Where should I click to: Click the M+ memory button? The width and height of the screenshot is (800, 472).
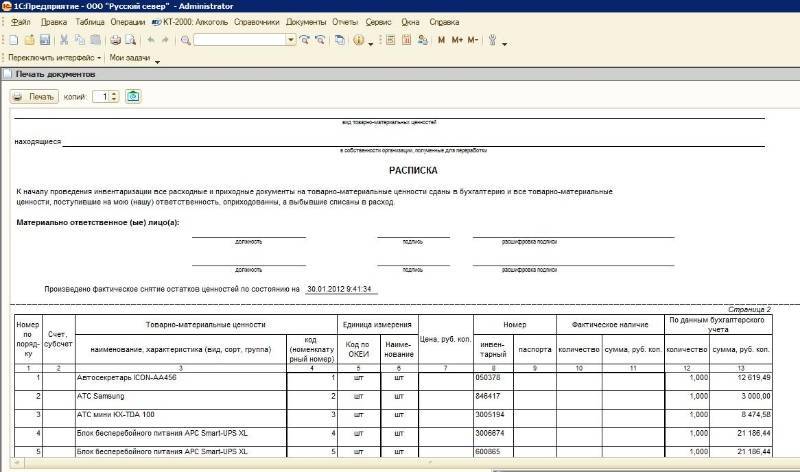click(x=457, y=40)
